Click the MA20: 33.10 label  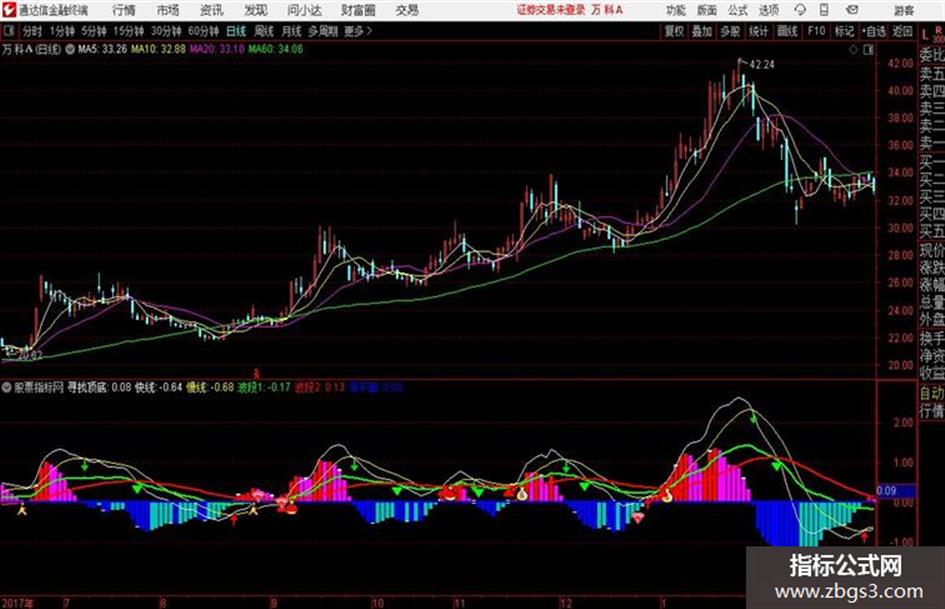(217, 49)
